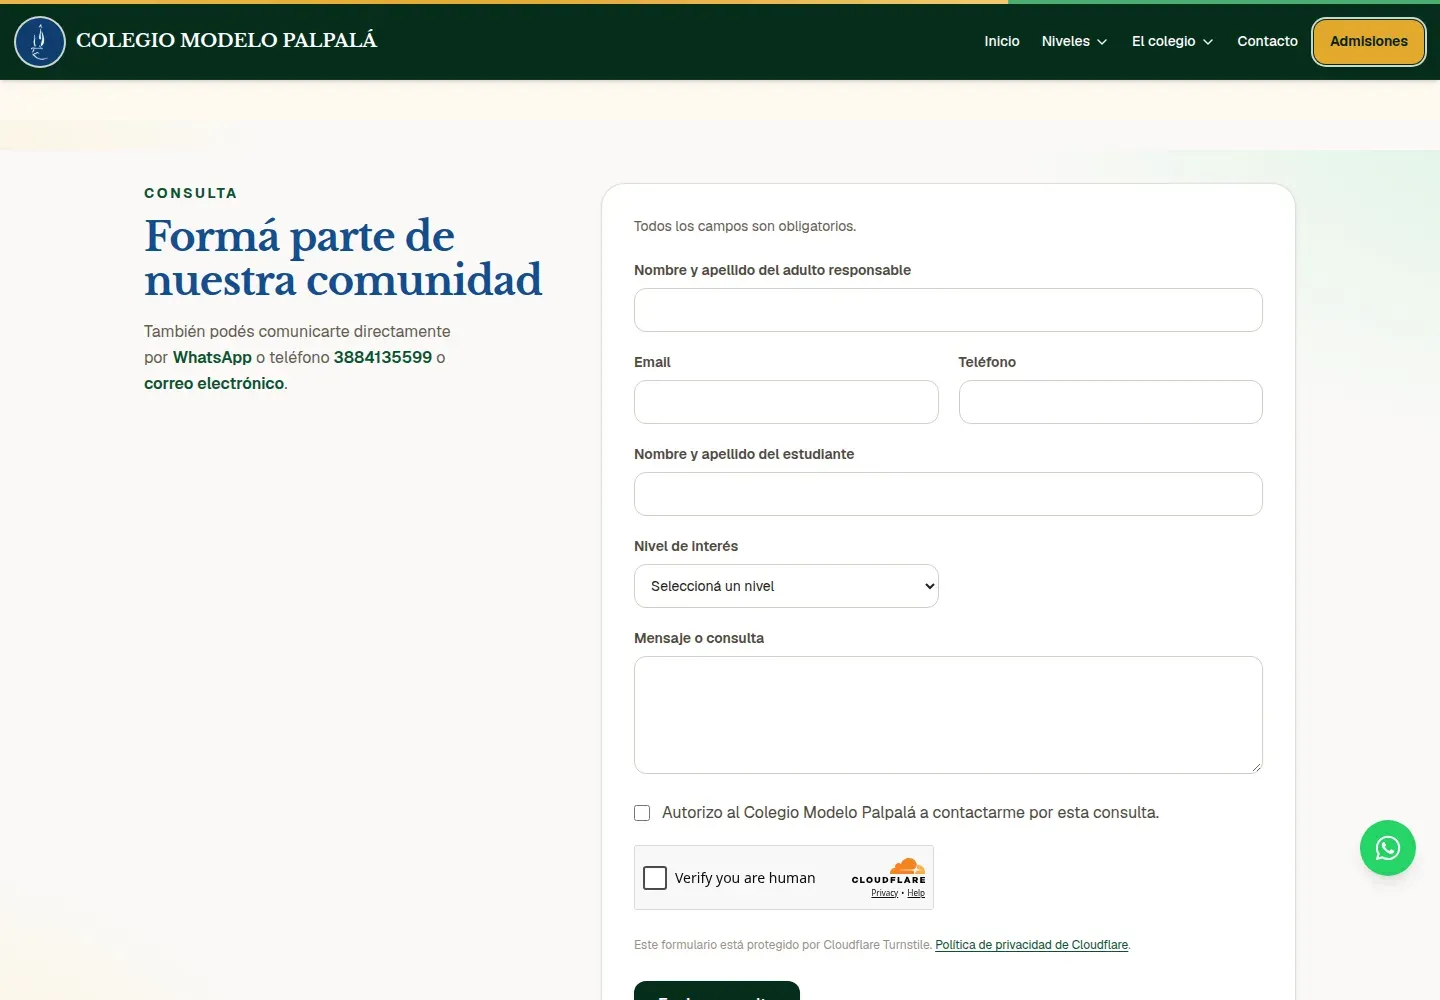Click into the Mensaje o consulta textarea

[x=948, y=715]
